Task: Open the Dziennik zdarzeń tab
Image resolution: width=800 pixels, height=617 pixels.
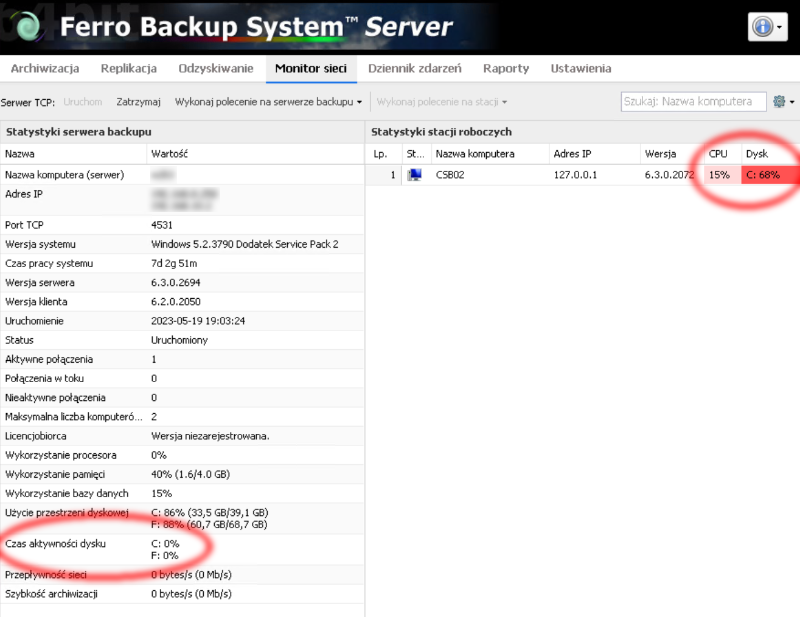Action: click(x=415, y=69)
